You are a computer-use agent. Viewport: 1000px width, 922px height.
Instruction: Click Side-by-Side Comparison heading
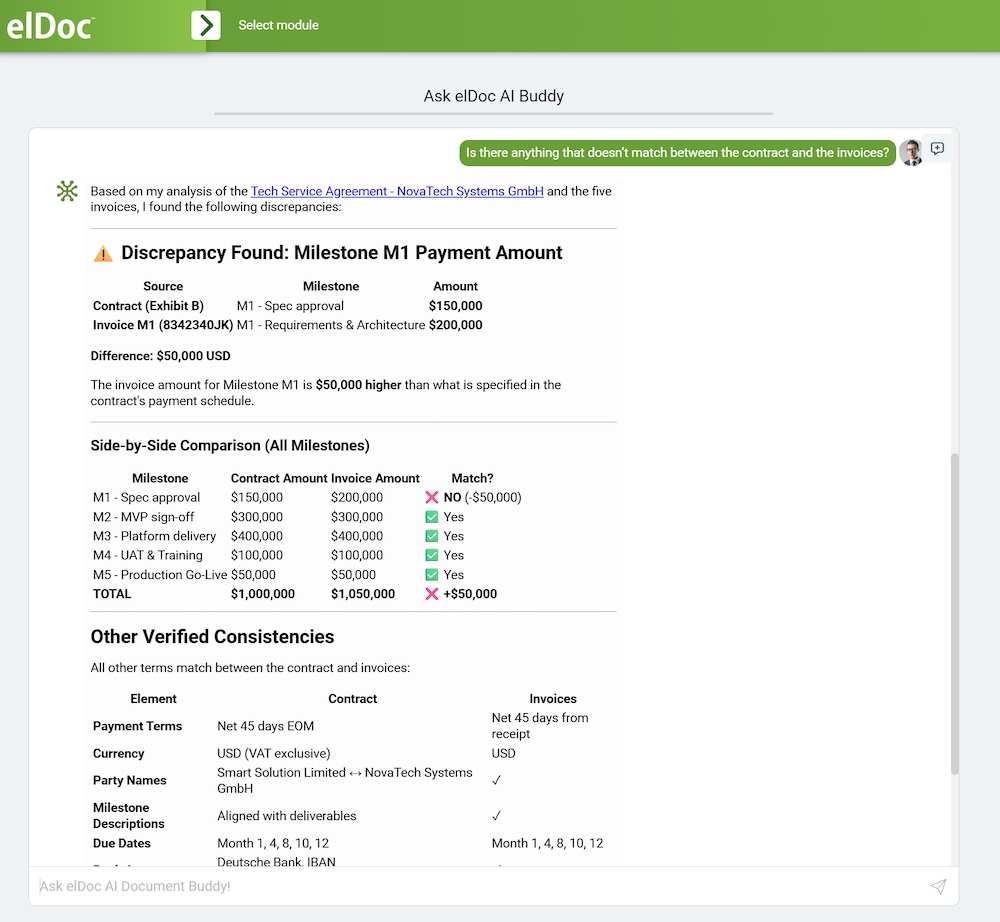click(230, 446)
